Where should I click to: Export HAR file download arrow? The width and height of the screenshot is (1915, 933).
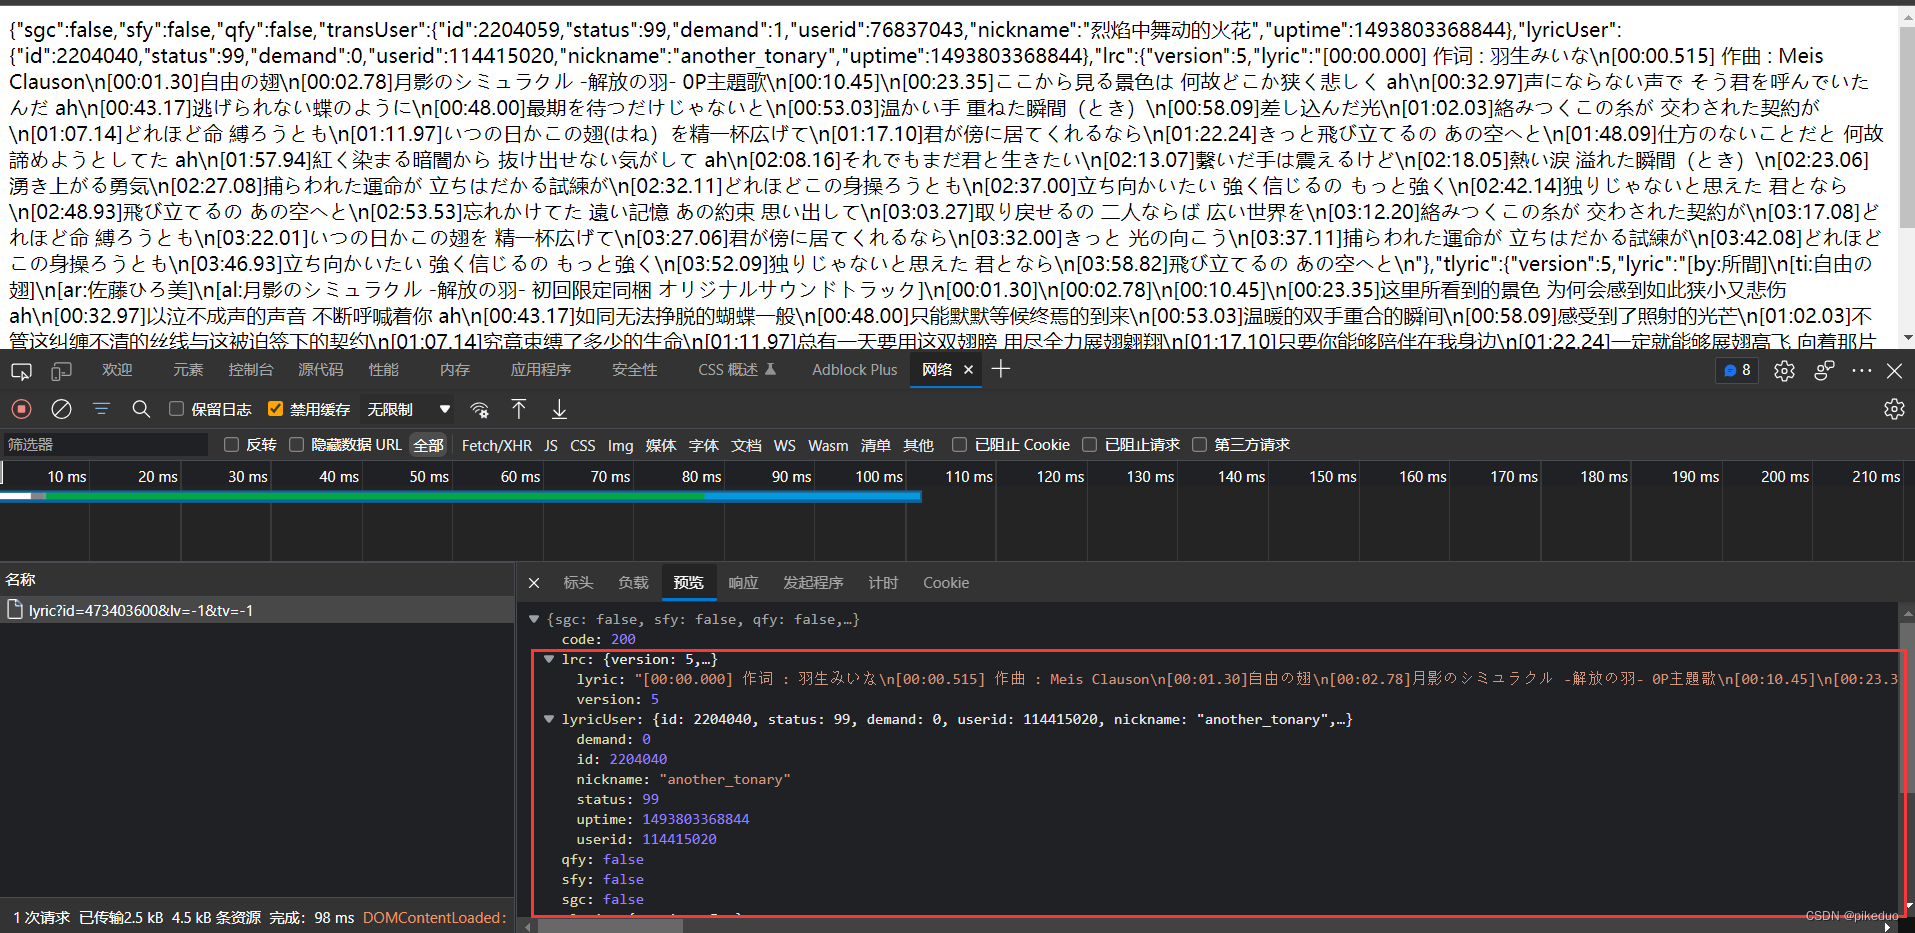[559, 409]
